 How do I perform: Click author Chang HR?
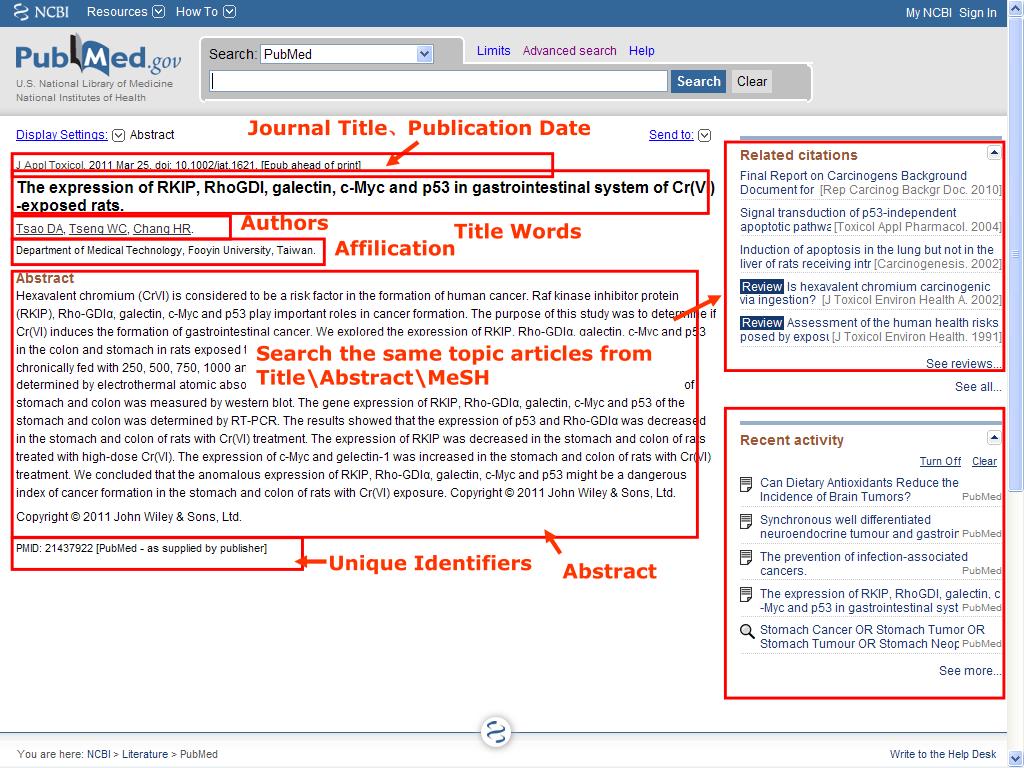(x=162, y=229)
